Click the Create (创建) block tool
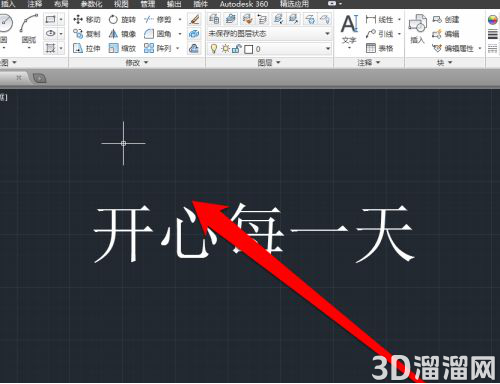The height and width of the screenshot is (384, 500). [446, 19]
